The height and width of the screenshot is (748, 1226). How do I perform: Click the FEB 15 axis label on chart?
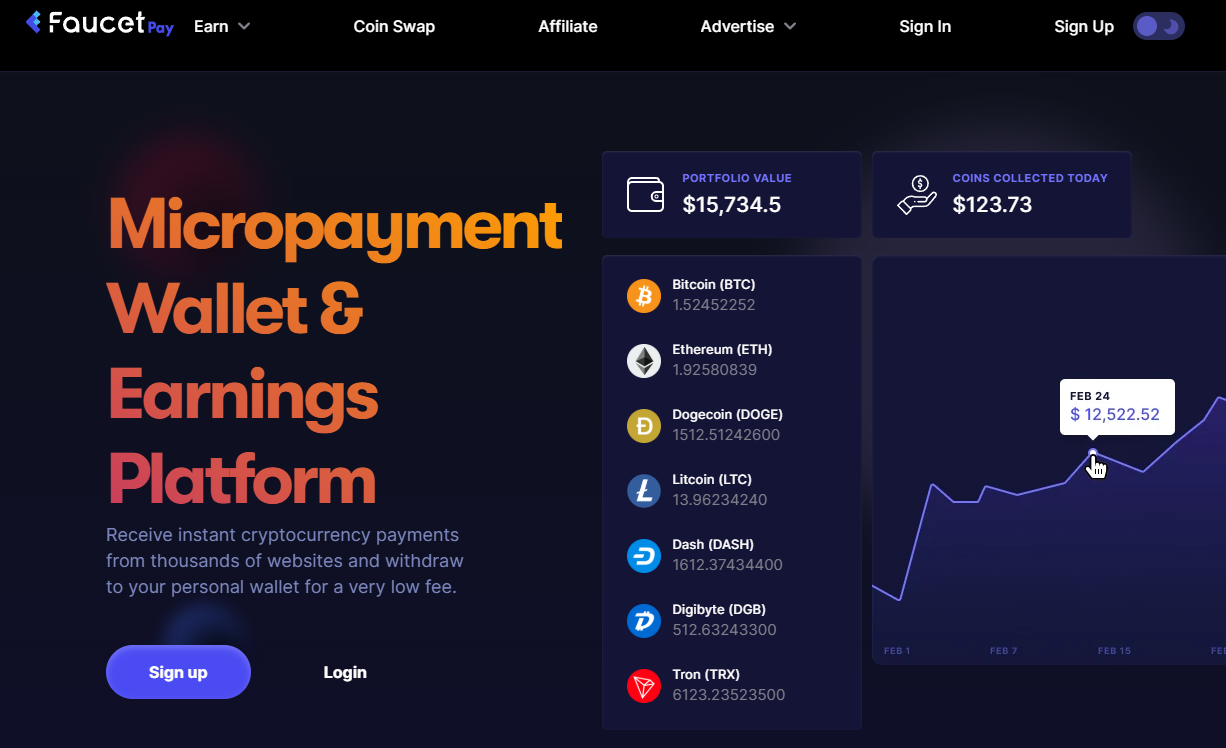point(1114,650)
